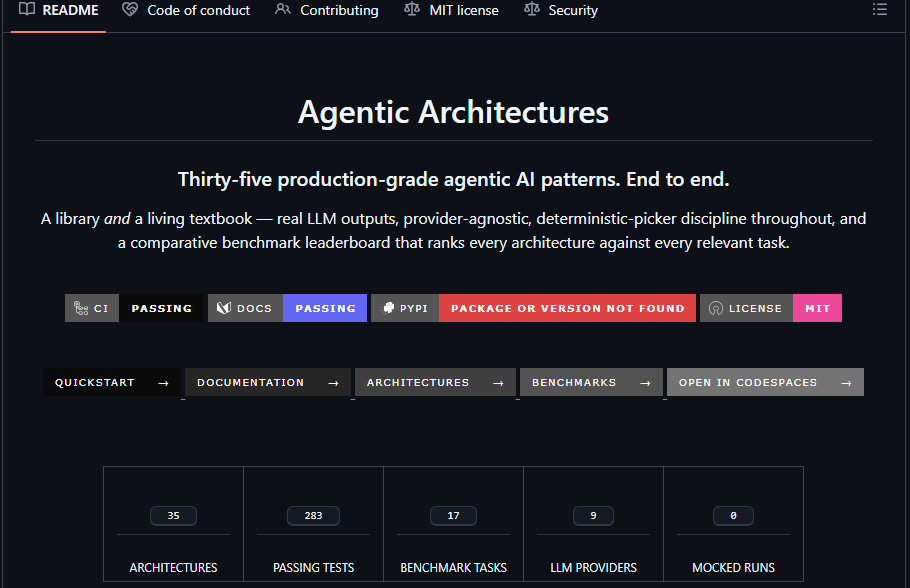Click the 17 benchmark tasks count badge
Image resolution: width=910 pixels, height=588 pixels.
[453, 515]
